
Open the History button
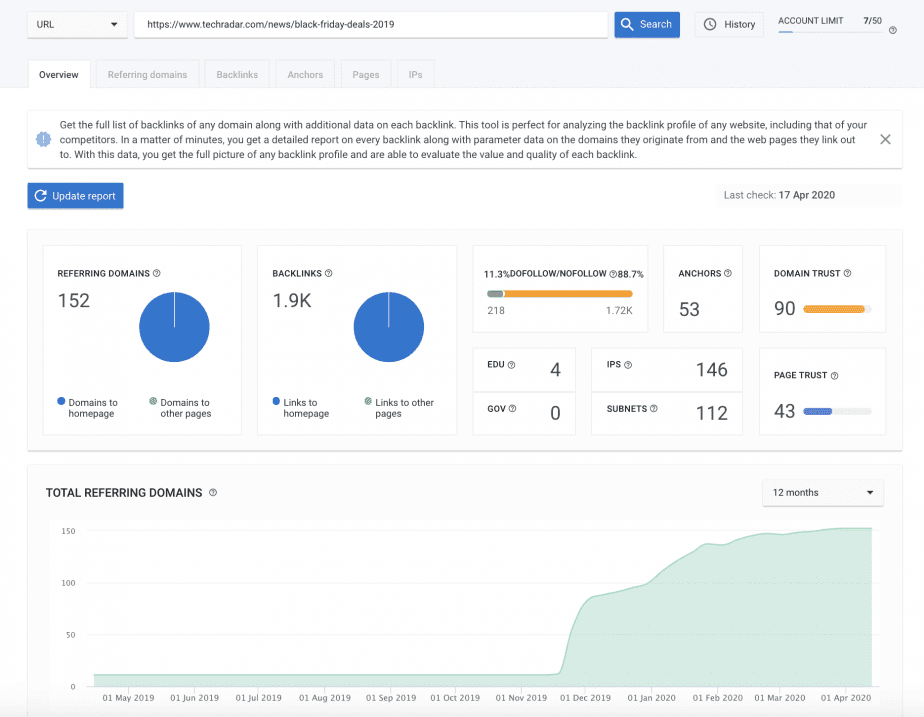(729, 25)
